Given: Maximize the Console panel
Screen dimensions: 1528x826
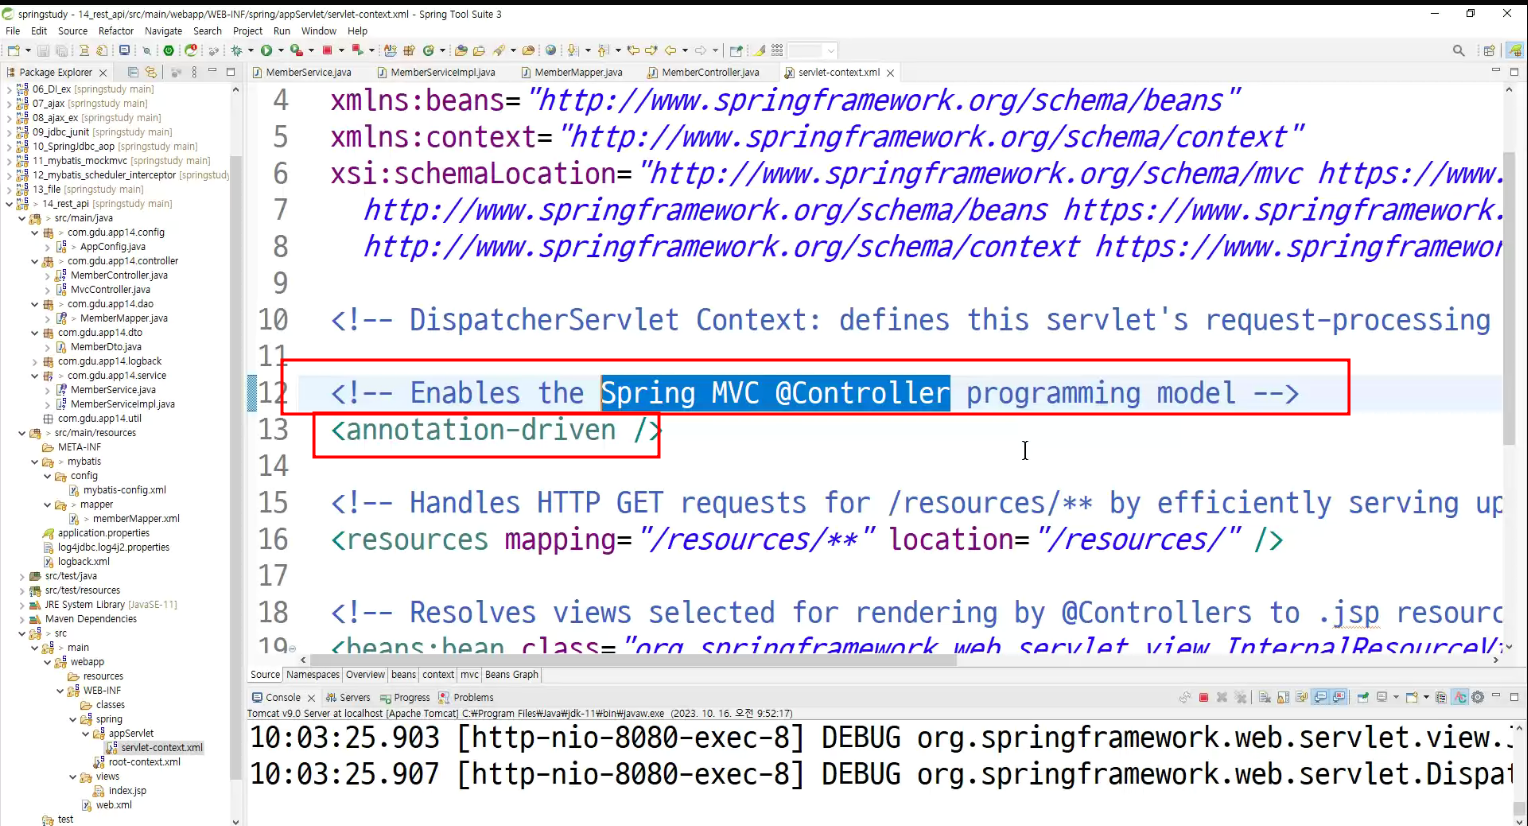Looking at the screenshot, I should click(1514, 697).
